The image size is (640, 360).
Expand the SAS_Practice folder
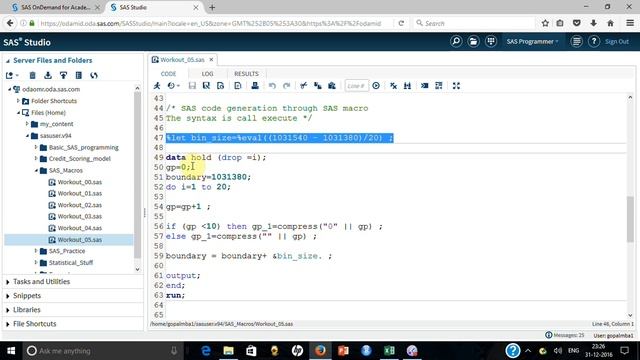coord(36,251)
